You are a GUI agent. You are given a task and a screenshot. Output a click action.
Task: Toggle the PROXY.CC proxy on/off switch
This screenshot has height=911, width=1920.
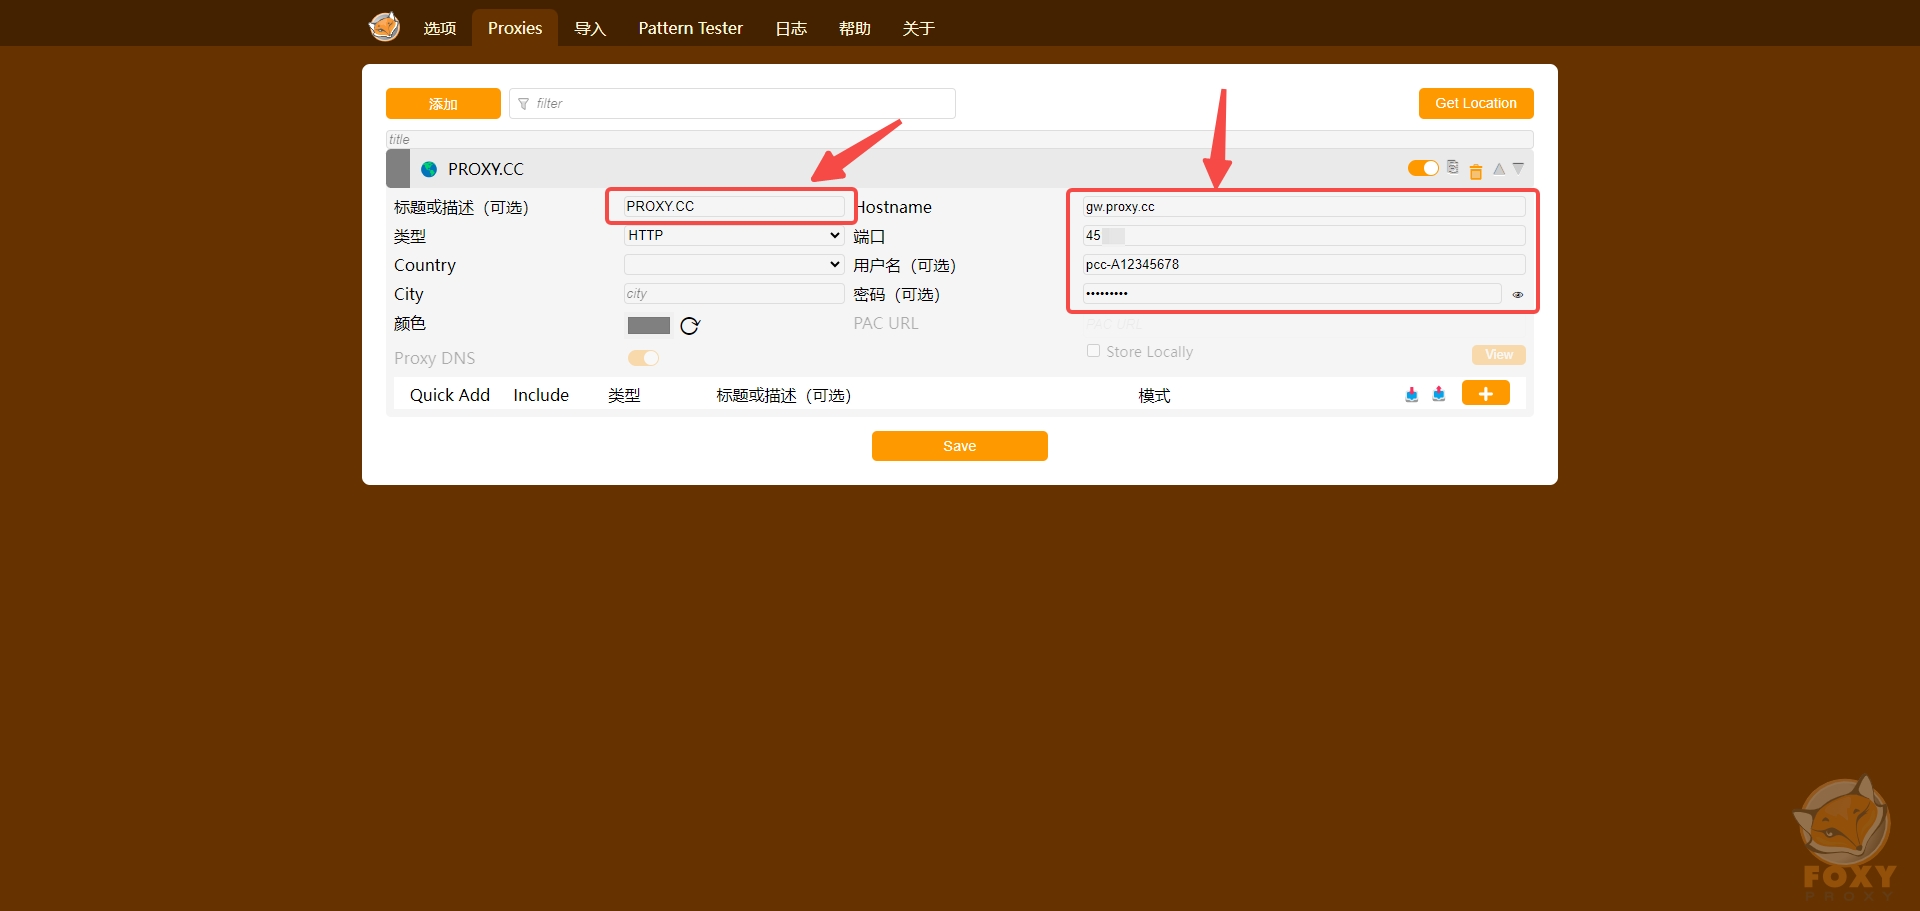click(1423, 168)
